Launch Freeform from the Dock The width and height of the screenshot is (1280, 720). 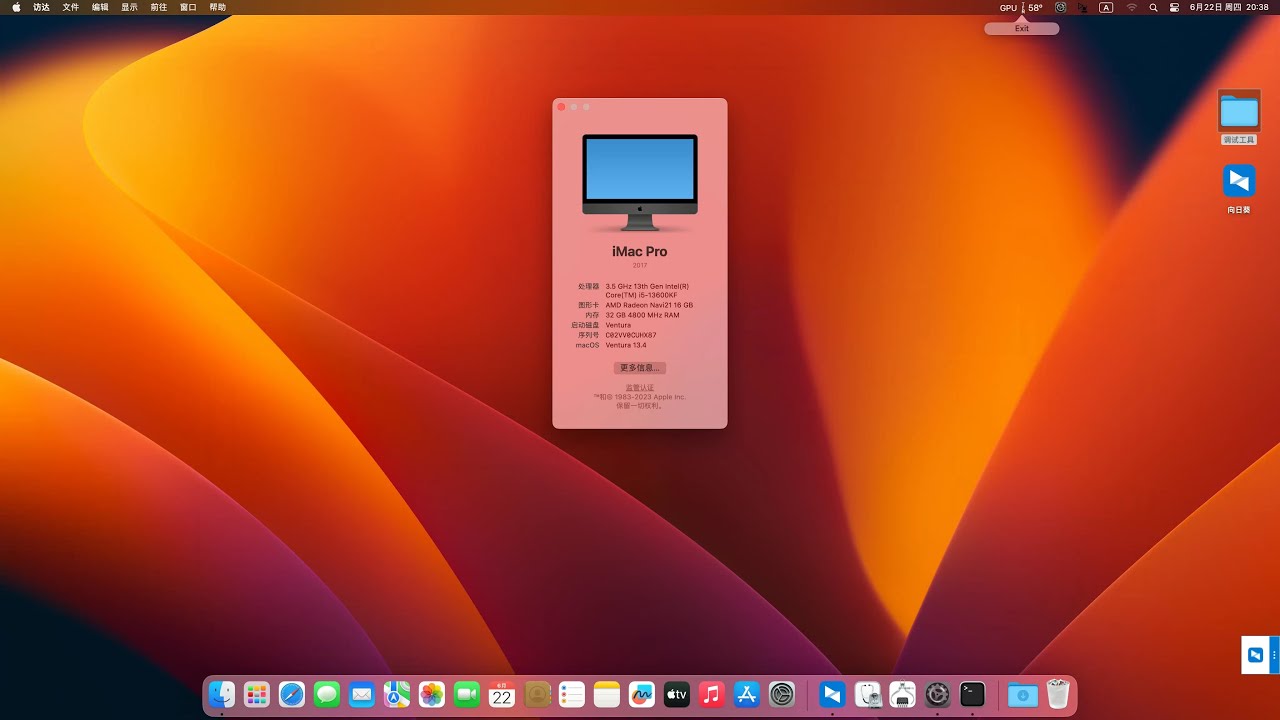pos(642,694)
